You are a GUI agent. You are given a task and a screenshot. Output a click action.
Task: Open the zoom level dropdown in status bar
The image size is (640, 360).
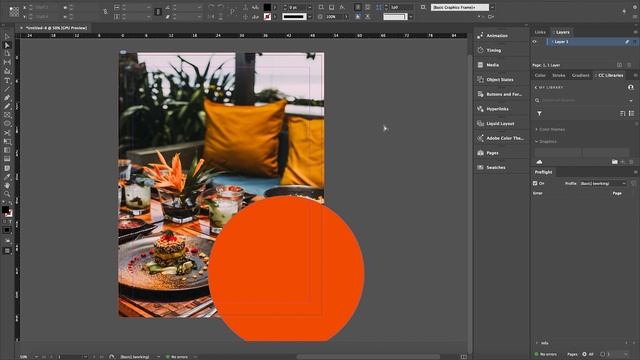36,357
